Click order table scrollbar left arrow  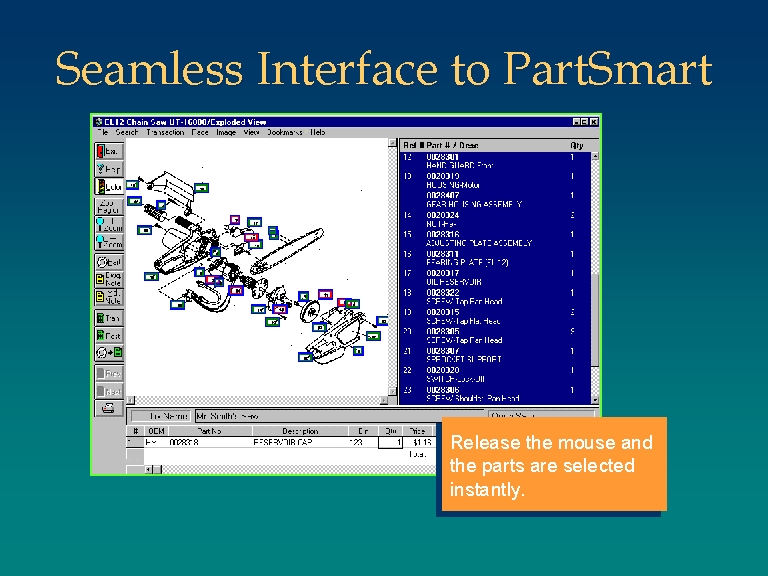click(x=148, y=469)
